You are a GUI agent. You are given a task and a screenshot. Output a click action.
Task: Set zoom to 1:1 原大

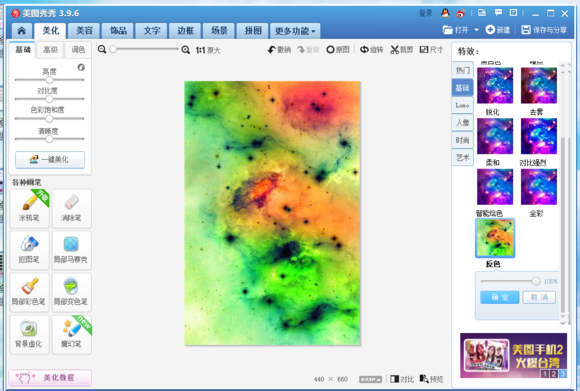[208, 50]
